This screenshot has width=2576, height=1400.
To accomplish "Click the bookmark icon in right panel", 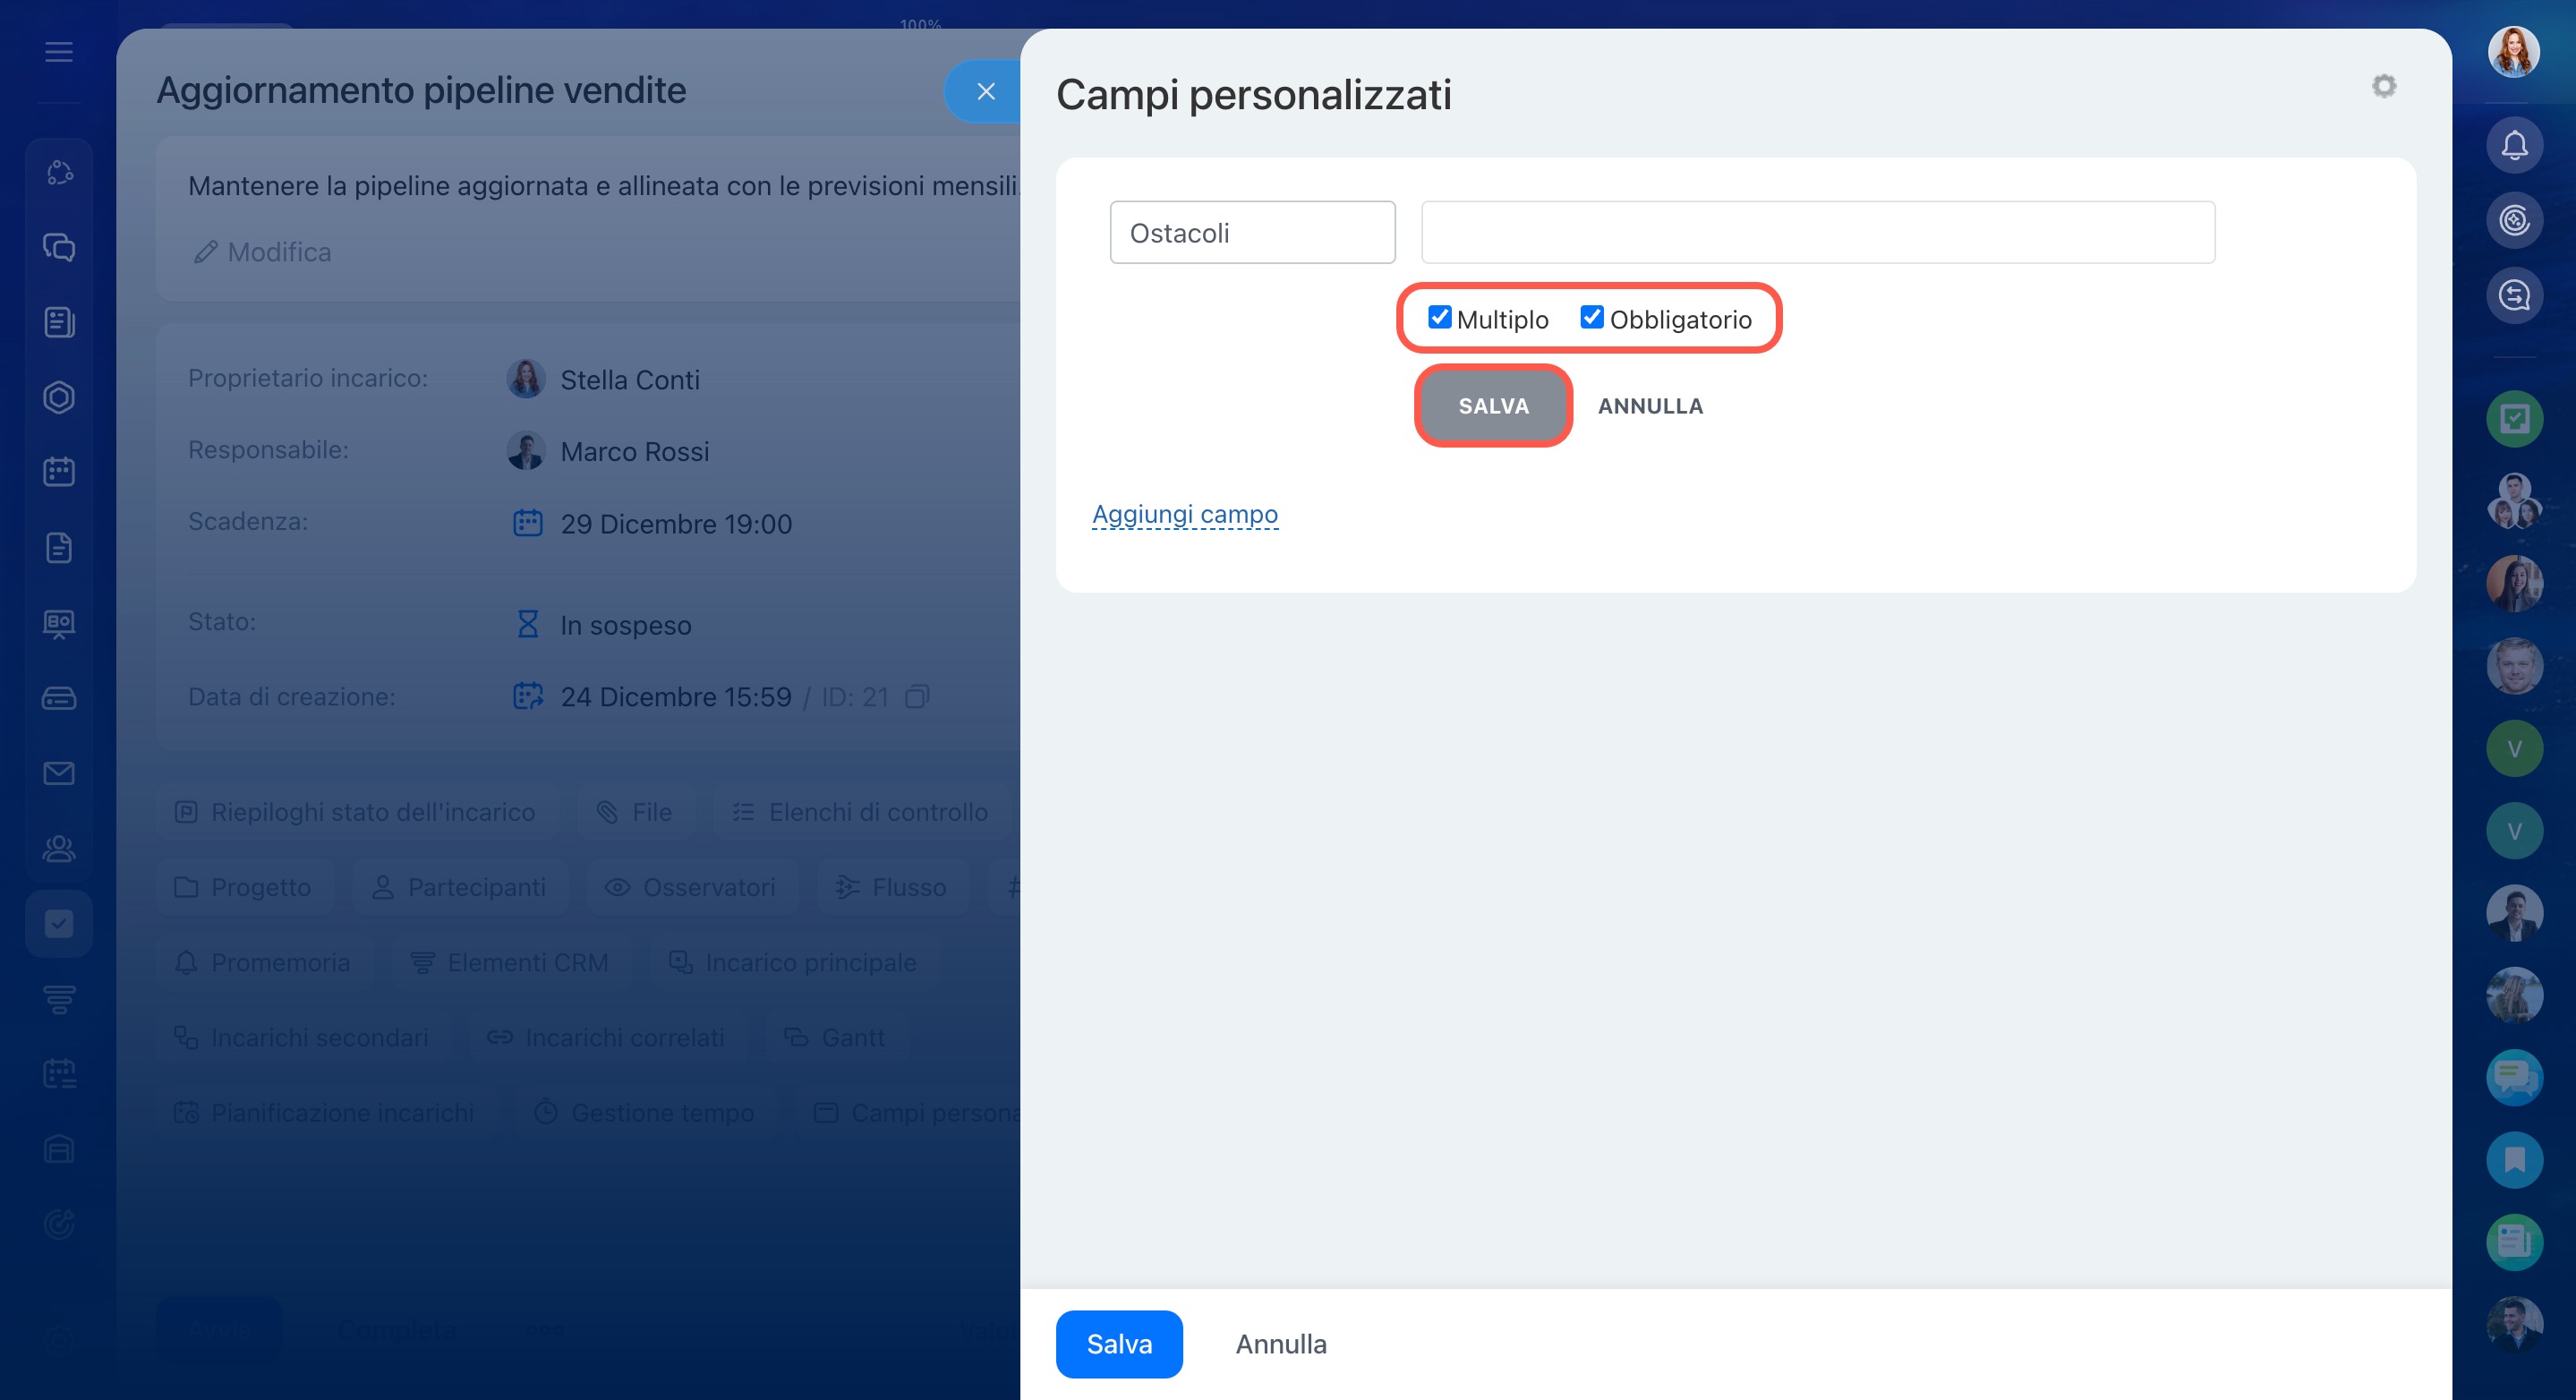I will [x=2514, y=1160].
